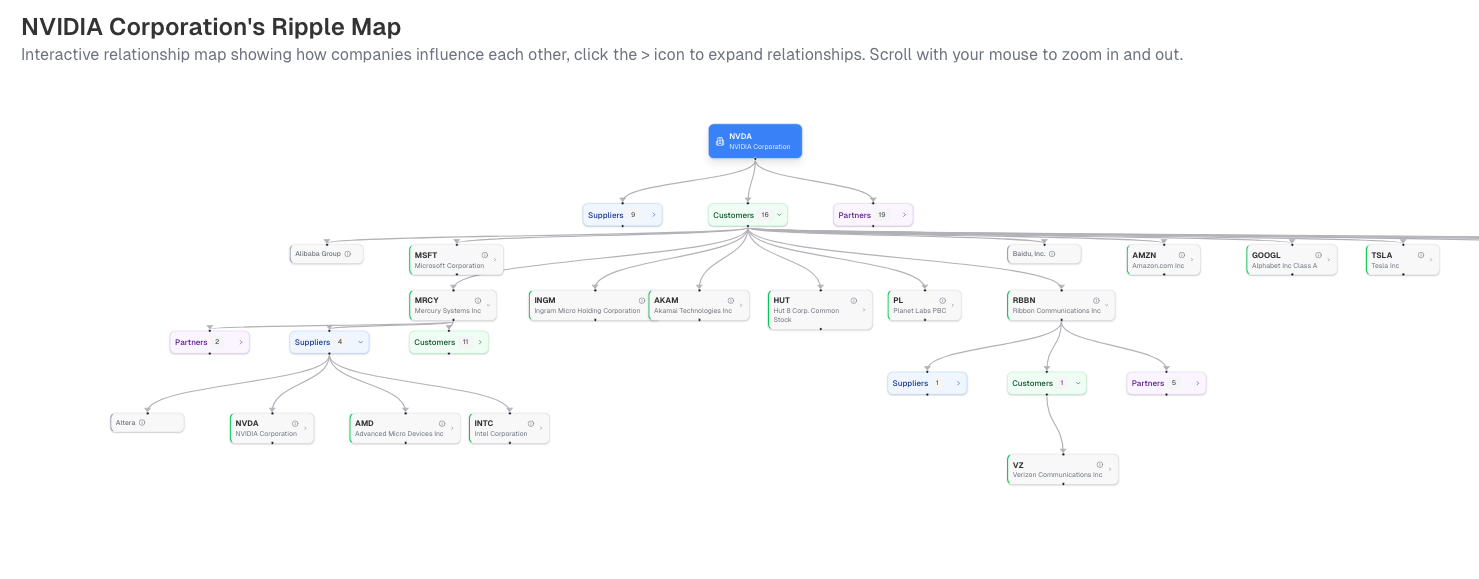Image resolution: width=1479 pixels, height=579 pixels.
Task: Click the building icon on root NVDA node
Action: pos(719,141)
